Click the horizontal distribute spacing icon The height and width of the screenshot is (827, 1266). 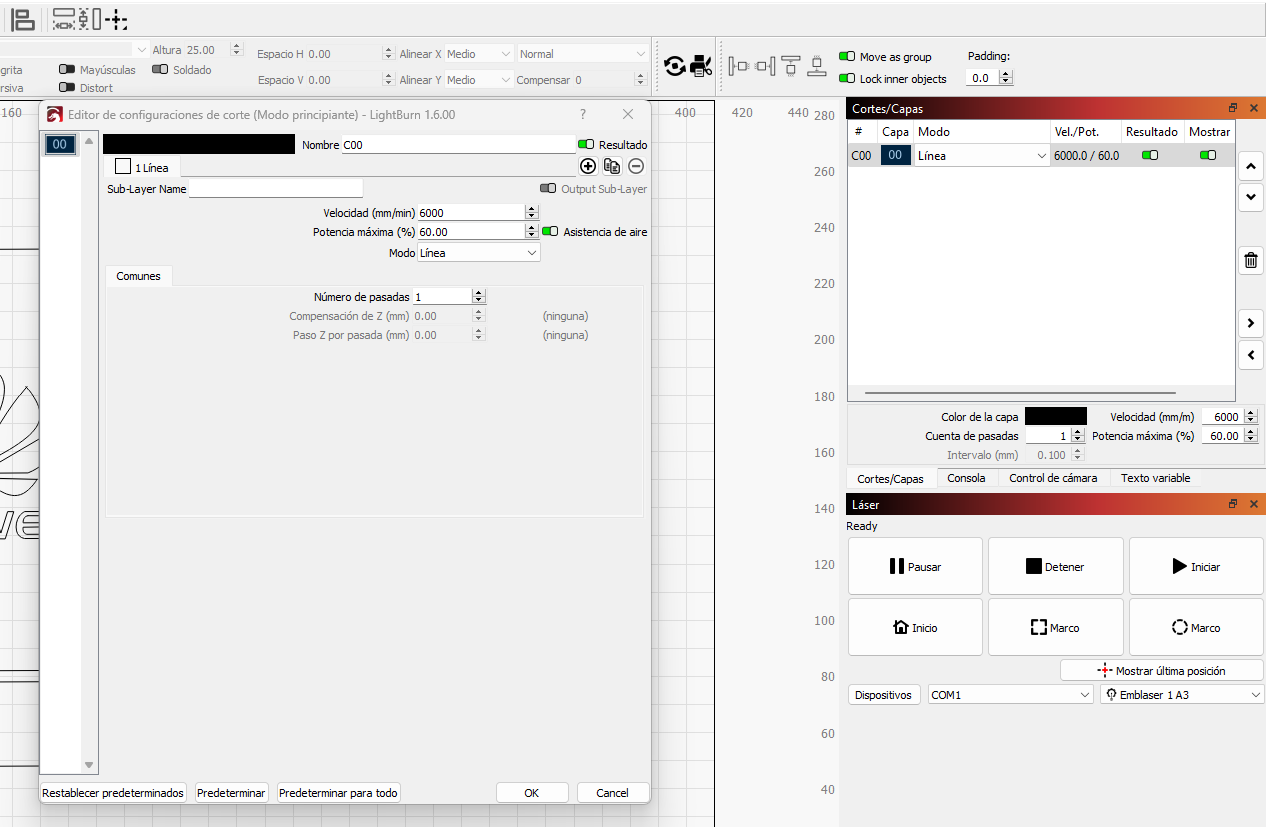click(x=64, y=19)
